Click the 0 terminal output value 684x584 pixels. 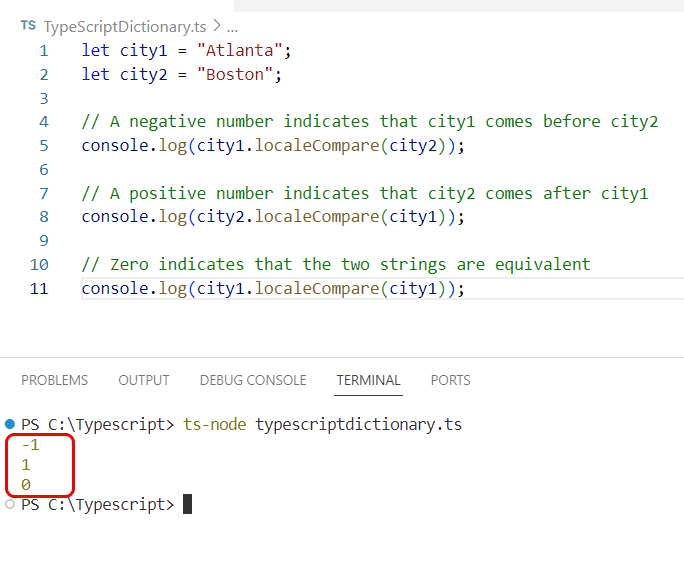pyautogui.click(x=26, y=485)
